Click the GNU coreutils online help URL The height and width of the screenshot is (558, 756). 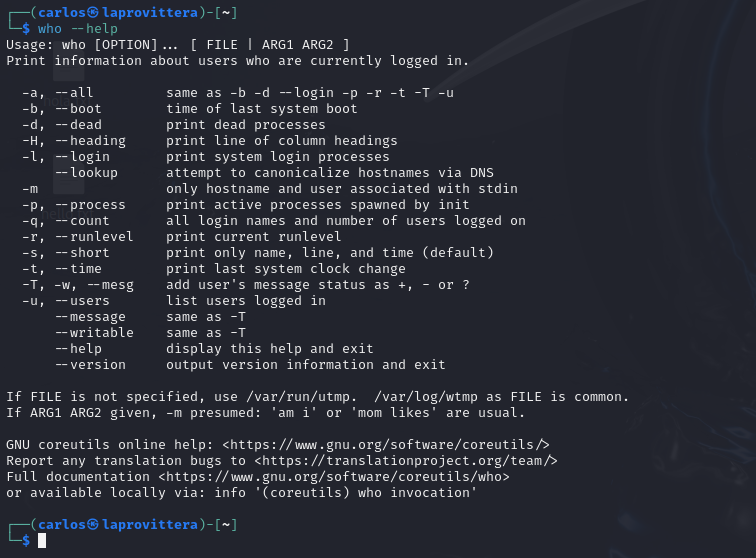[x=386, y=444]
